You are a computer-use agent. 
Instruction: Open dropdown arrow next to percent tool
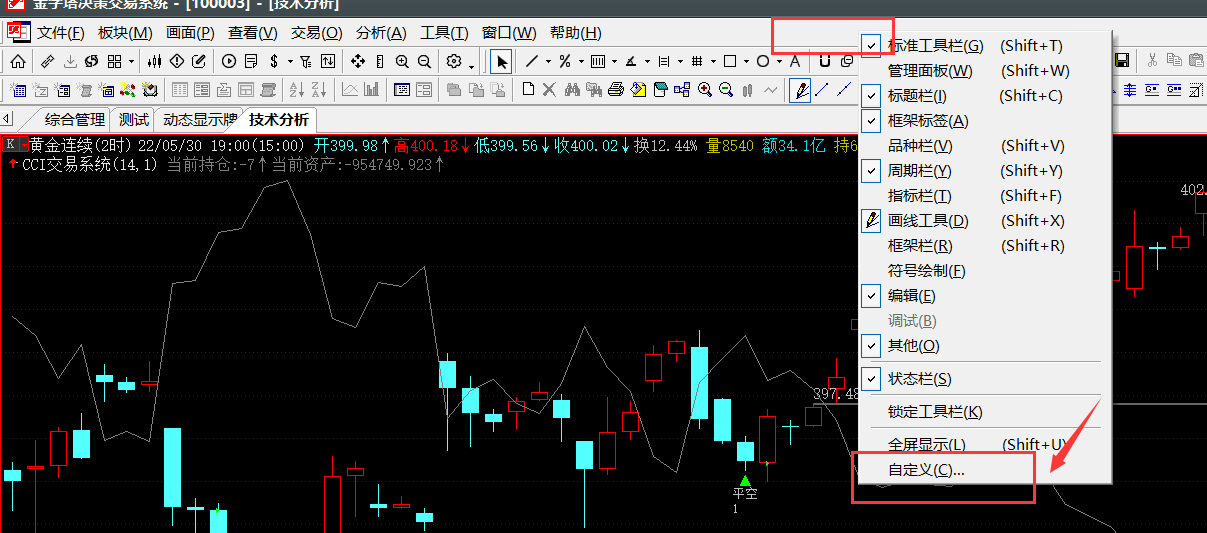click(581, 62)
